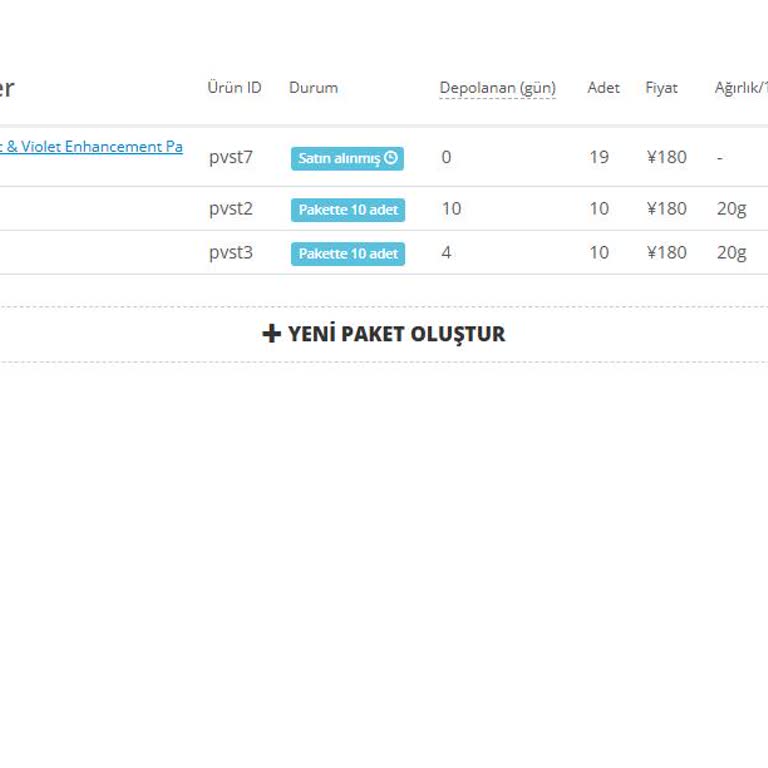The width and height of the screenshot is (768, 768).
Task: Click the YENİ PAKET OLUŞTUR button
Action: click(384, 334)
